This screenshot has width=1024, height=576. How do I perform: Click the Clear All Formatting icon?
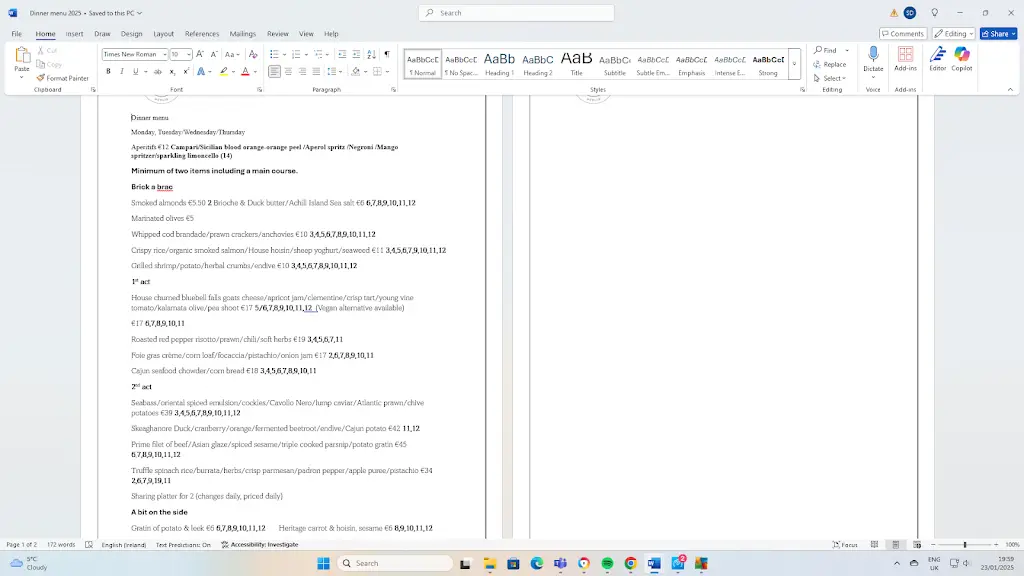(x=253, y=54)
